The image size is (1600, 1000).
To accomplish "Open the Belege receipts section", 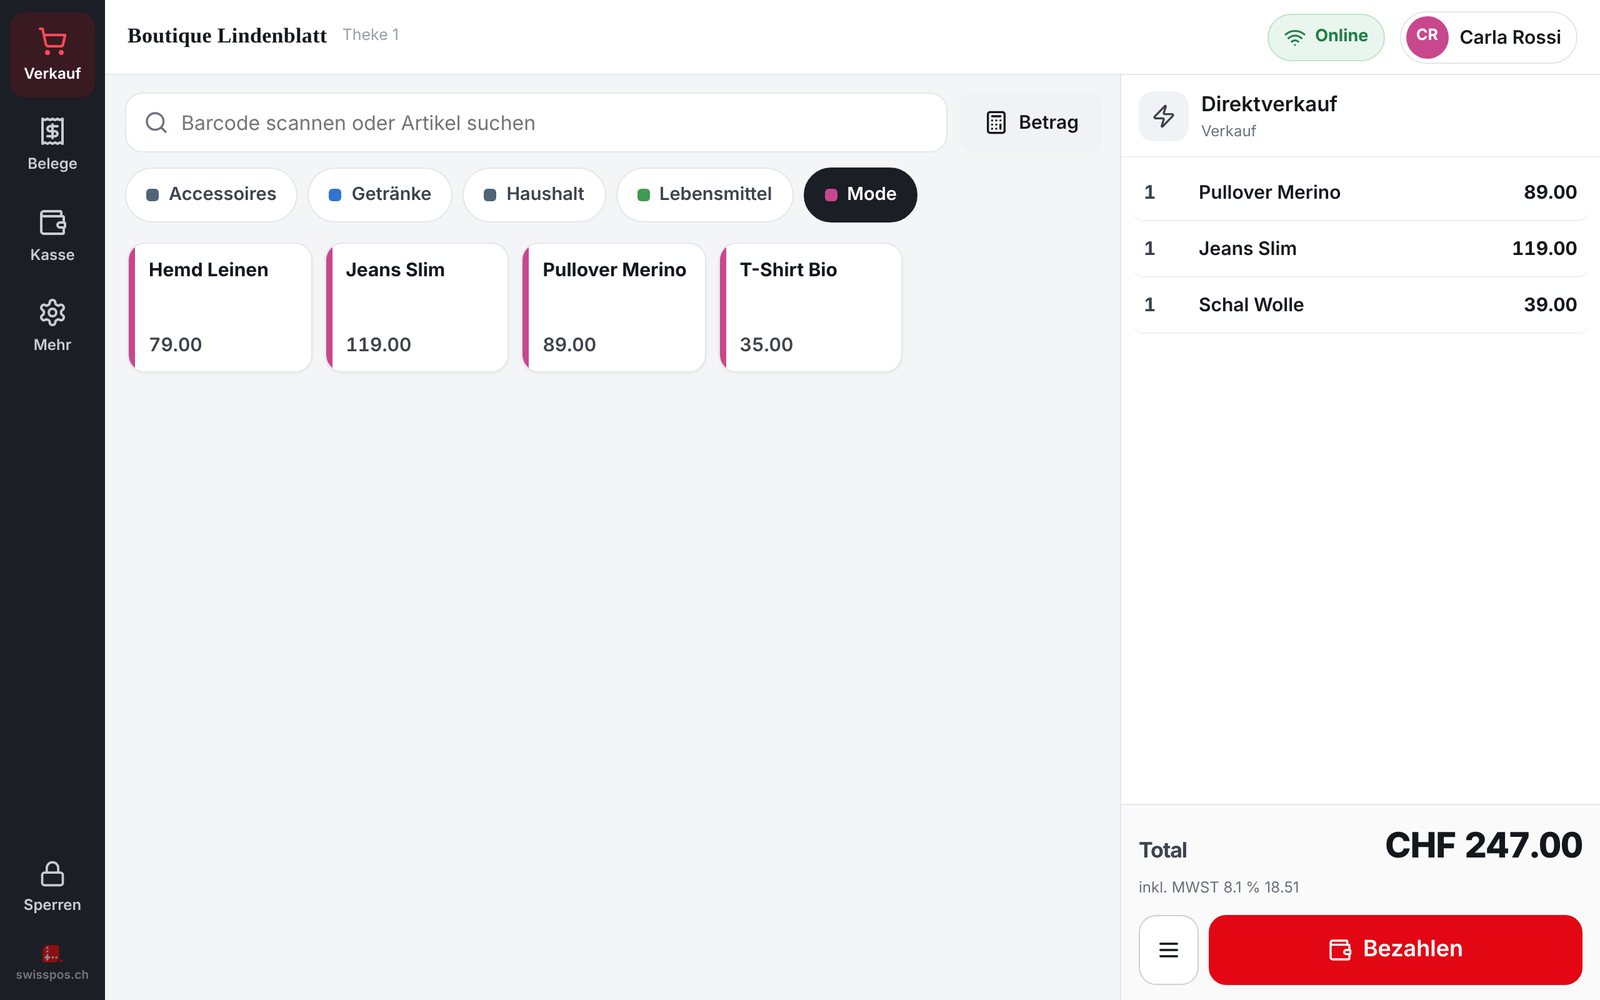I will pyautogui.click(x=52, y=145).
